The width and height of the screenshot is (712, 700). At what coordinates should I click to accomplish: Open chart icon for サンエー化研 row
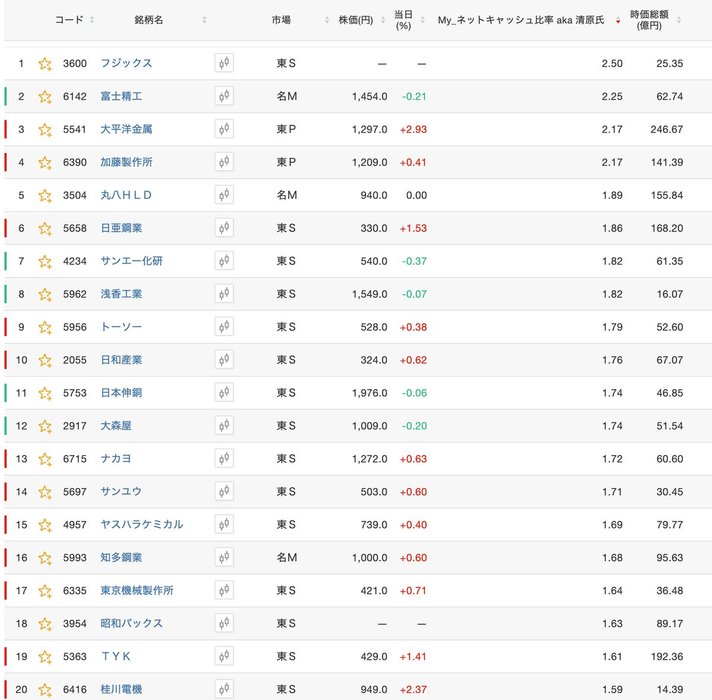tap(224, 261)
